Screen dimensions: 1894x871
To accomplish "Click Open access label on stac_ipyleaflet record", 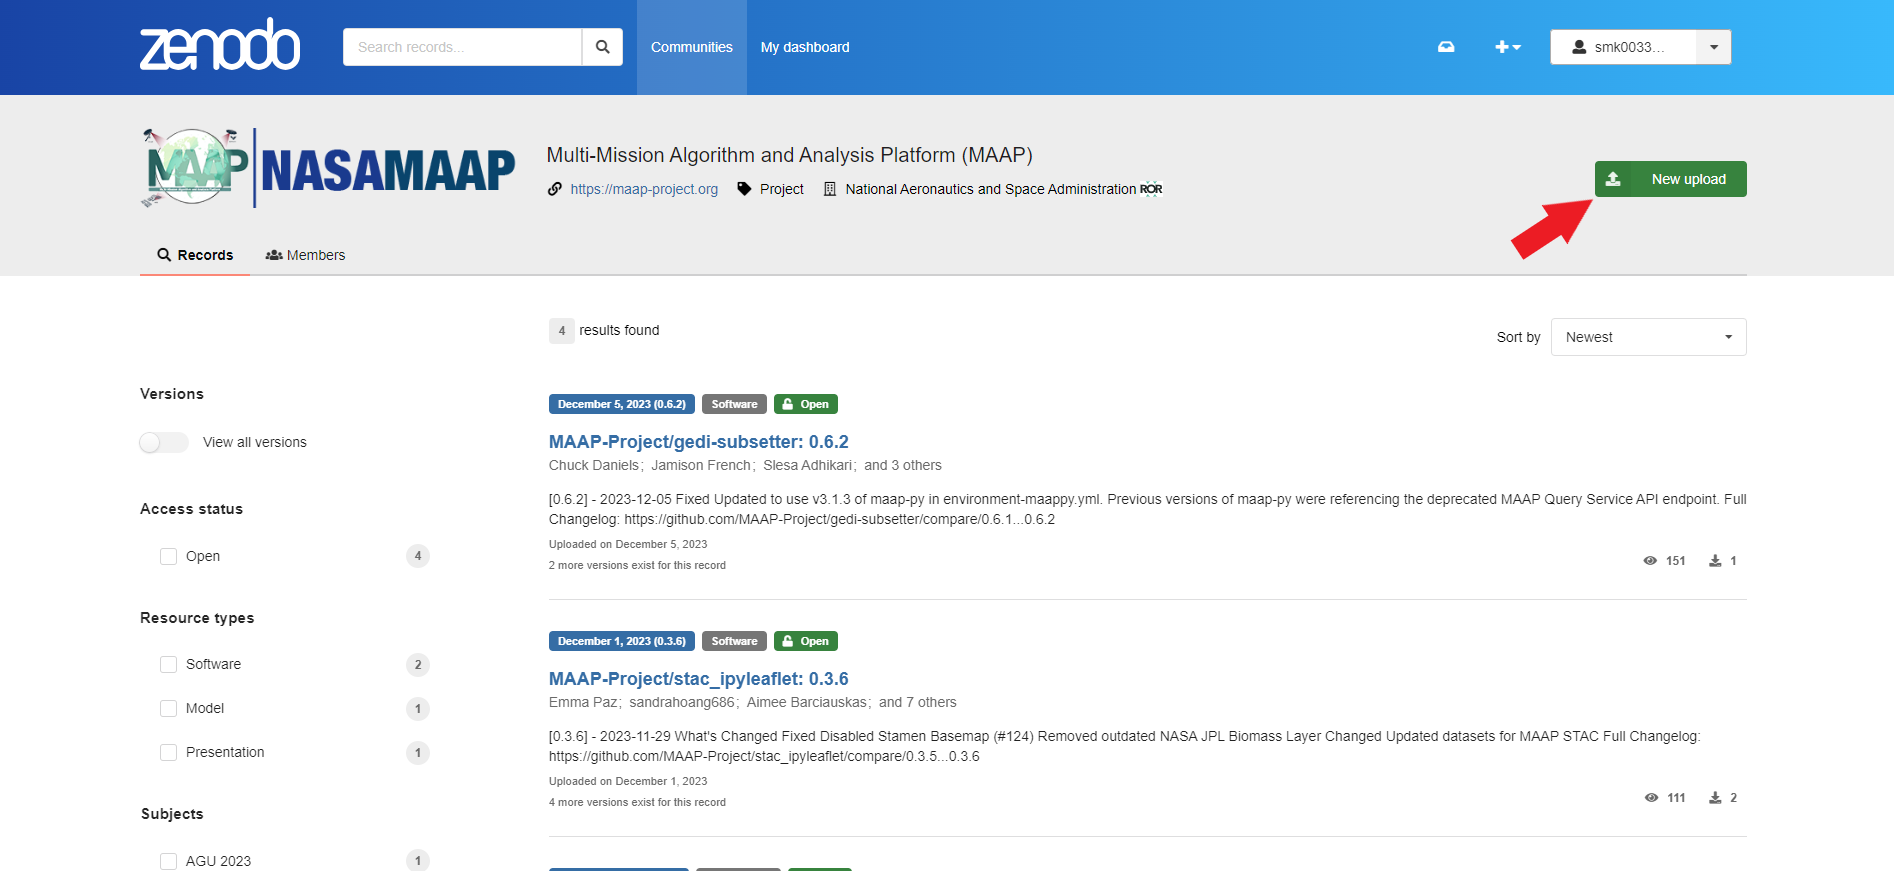I will click(806, 641).
